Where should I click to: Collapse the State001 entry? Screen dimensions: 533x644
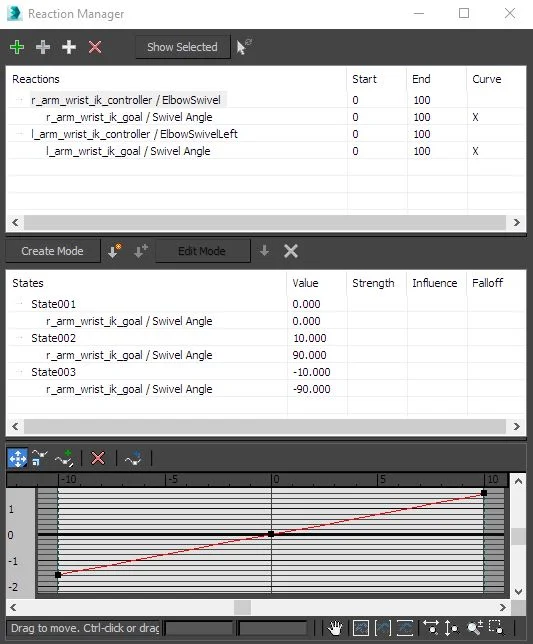19,304
